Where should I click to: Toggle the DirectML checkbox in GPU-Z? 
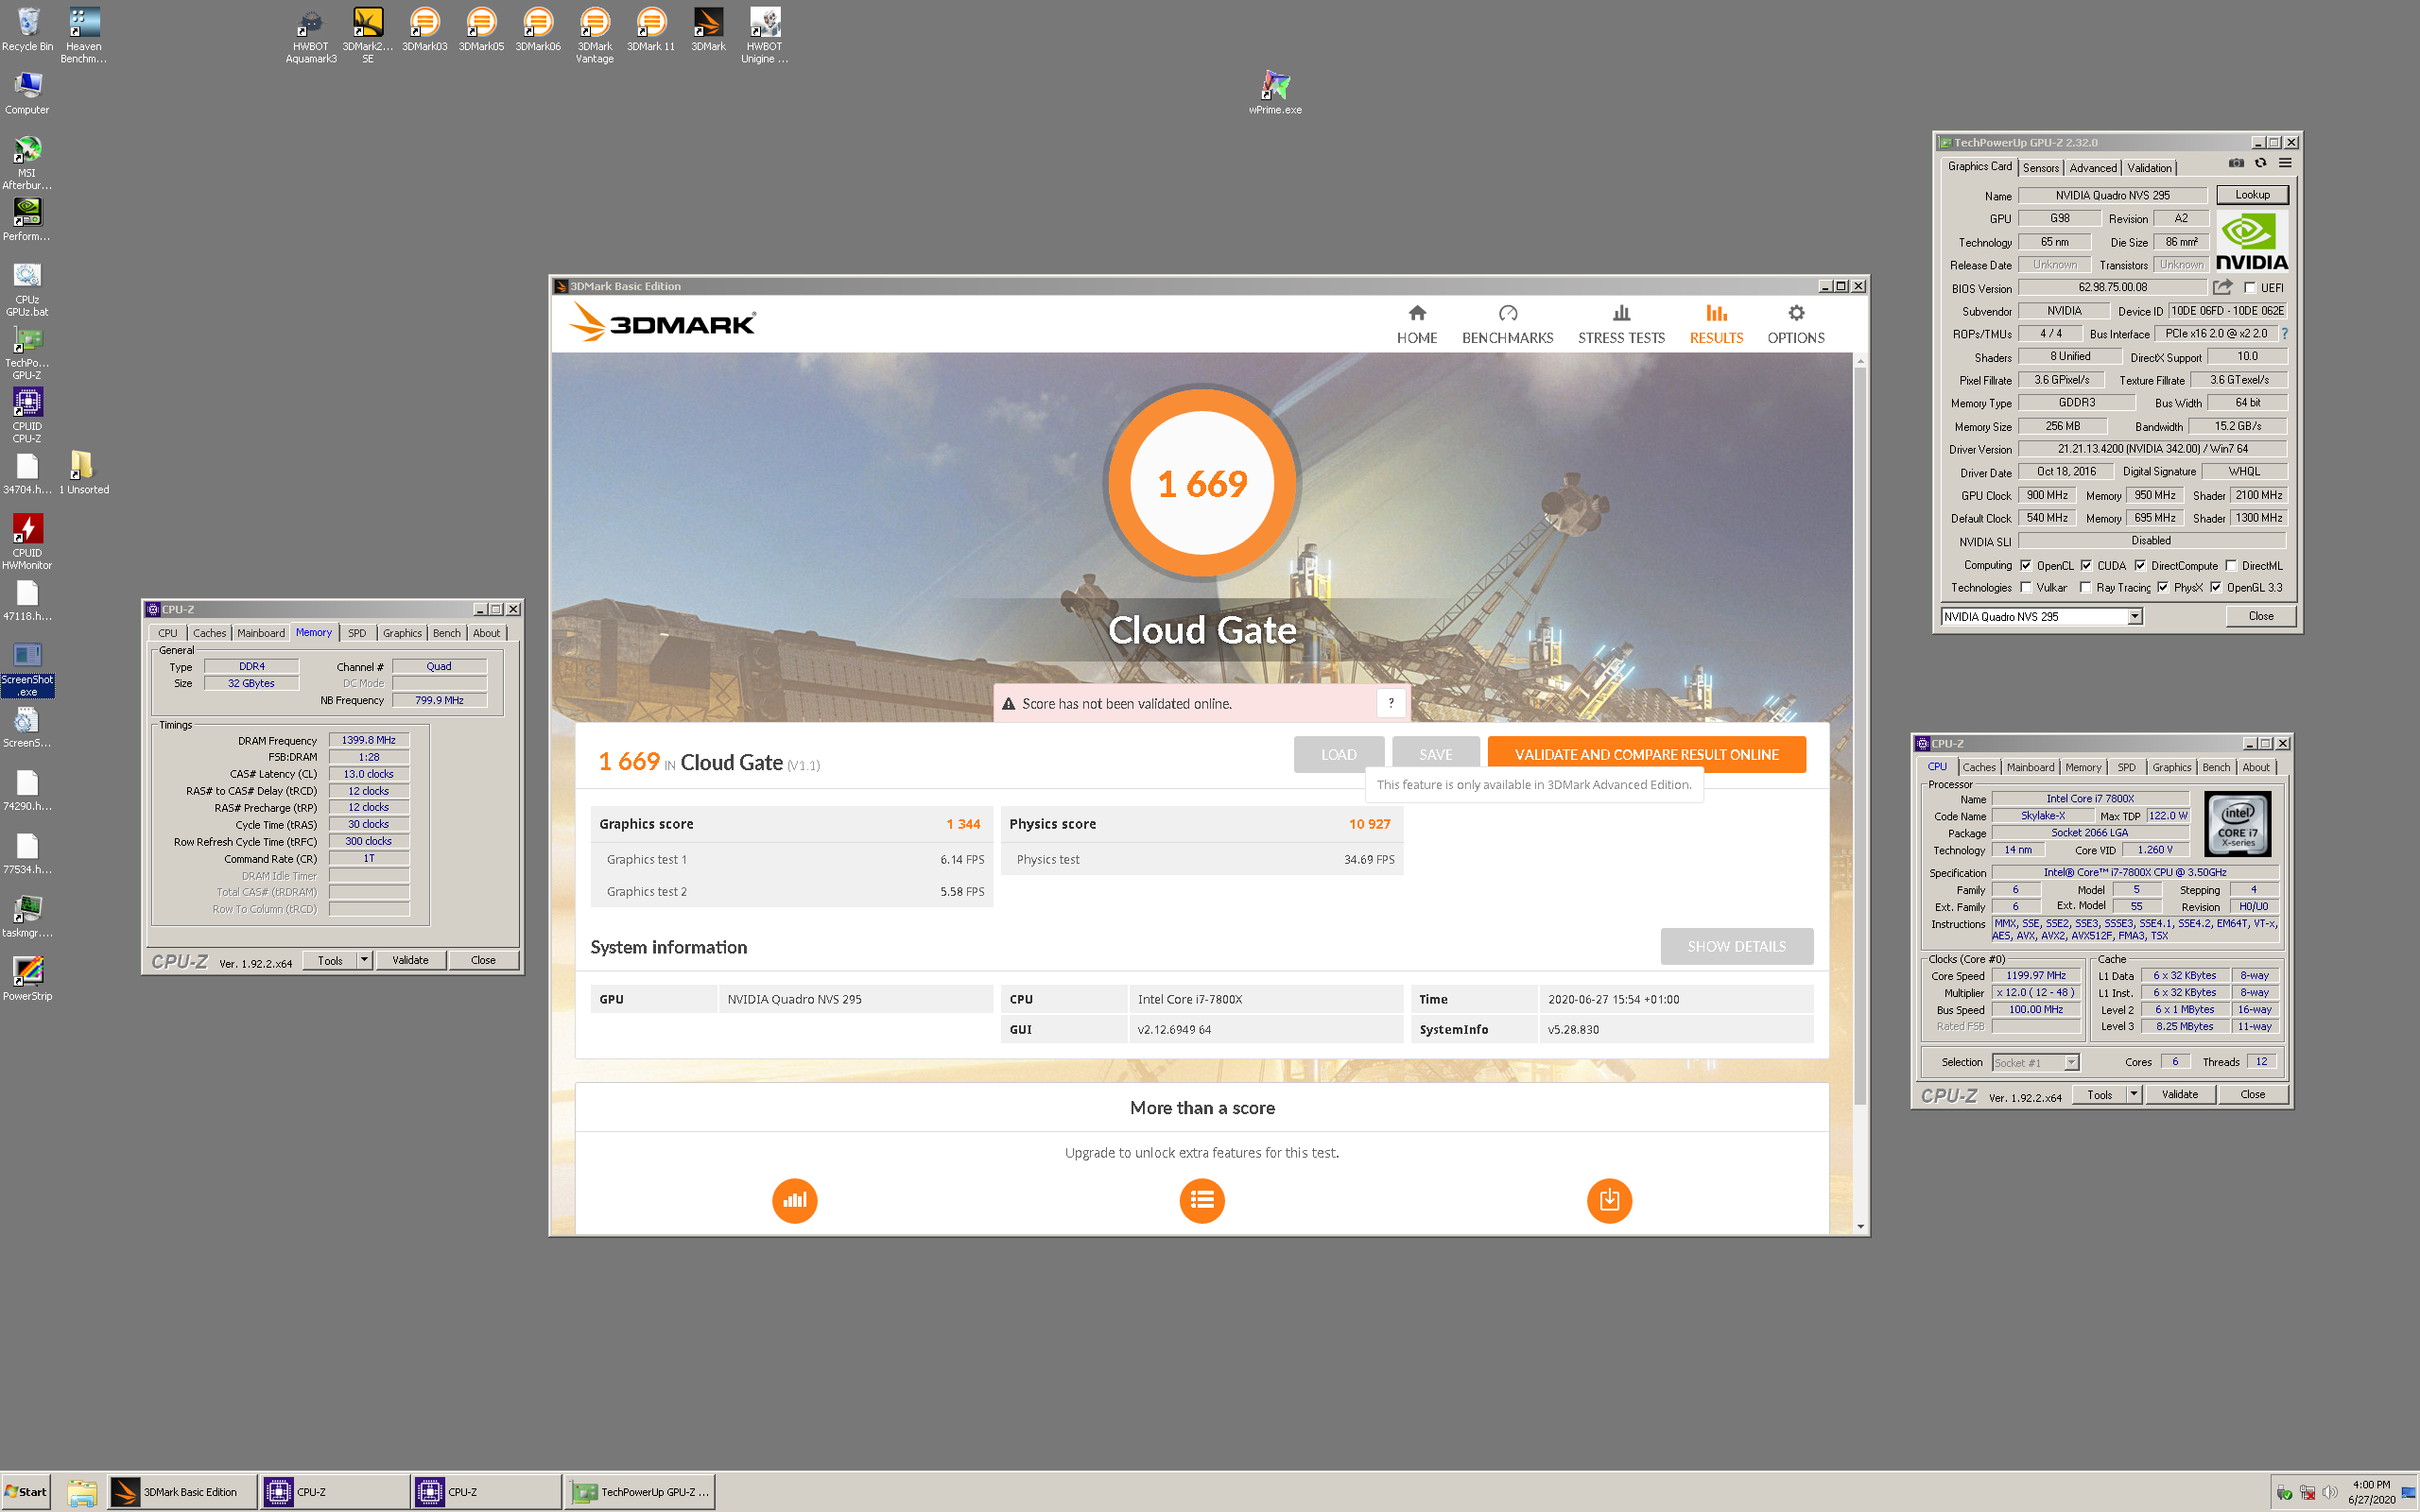click(2231, 565)
